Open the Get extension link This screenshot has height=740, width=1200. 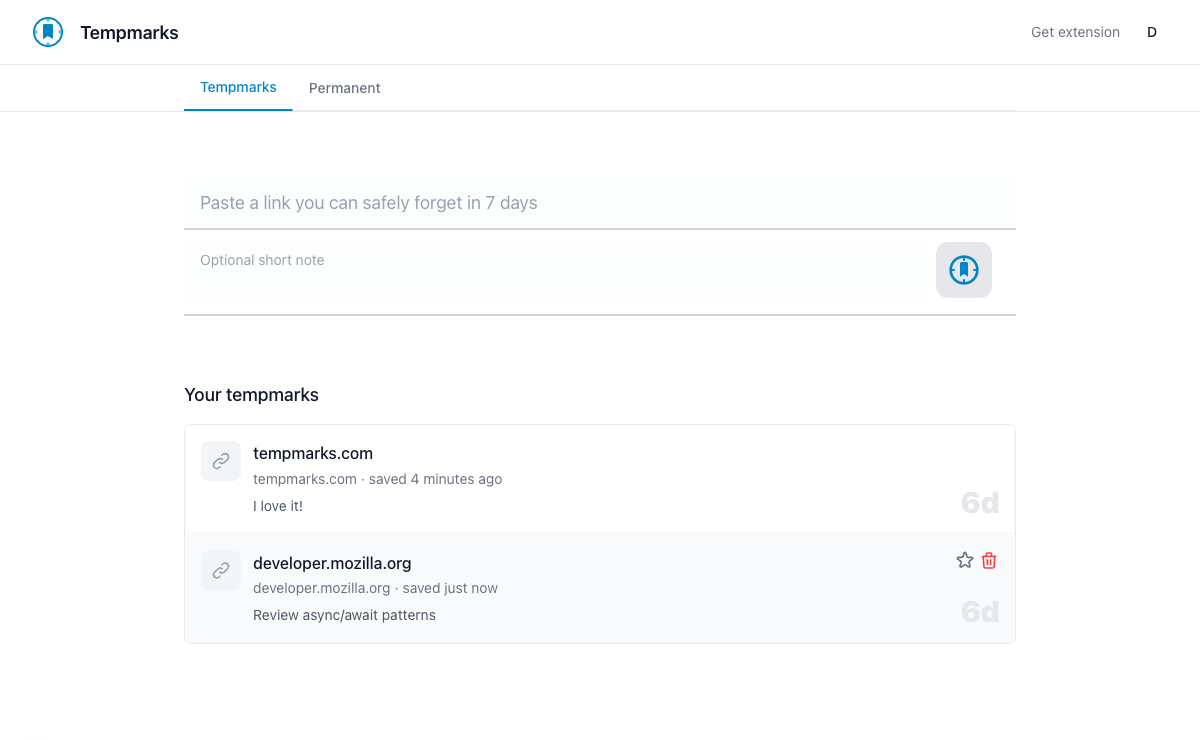(x=1075, y=32)
